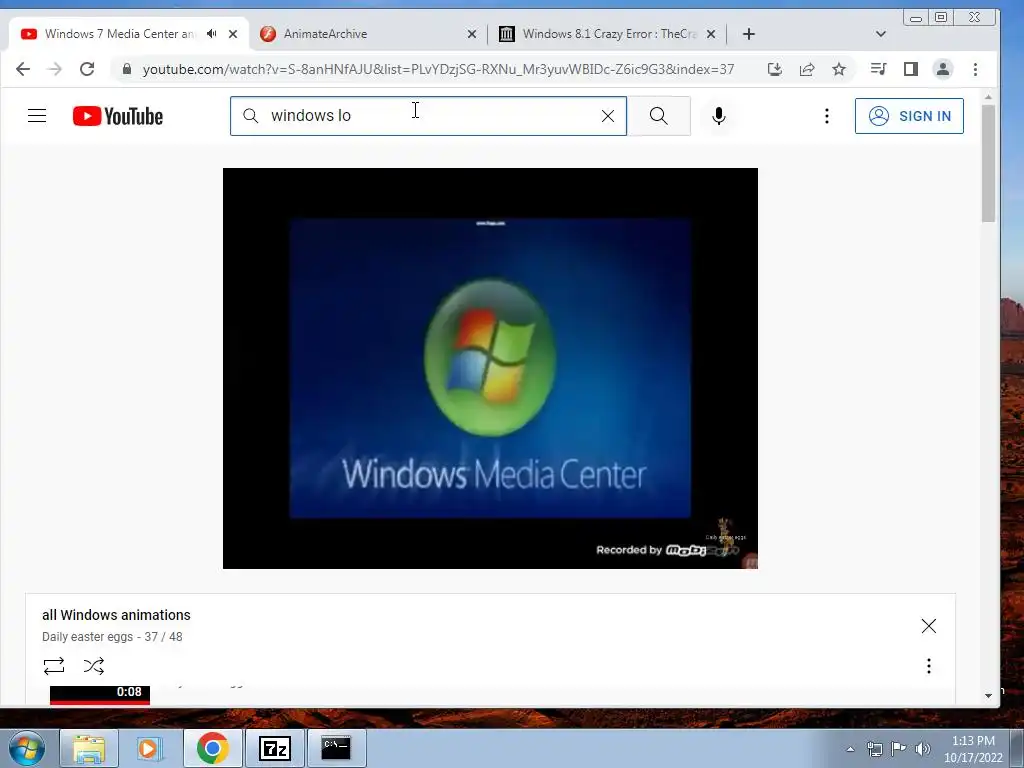1024x768 pixels.
Task: Install app icon in address bar
Action: coord(775,69)
